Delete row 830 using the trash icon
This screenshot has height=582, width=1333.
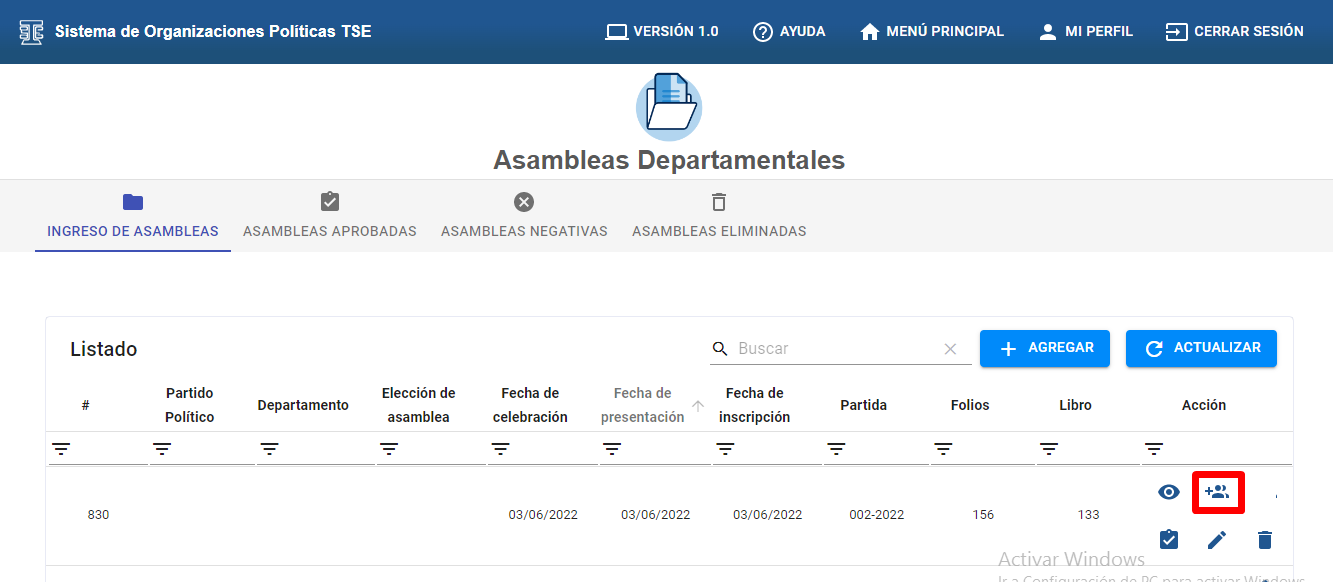pyautogui.click(x=1264, y=540)
